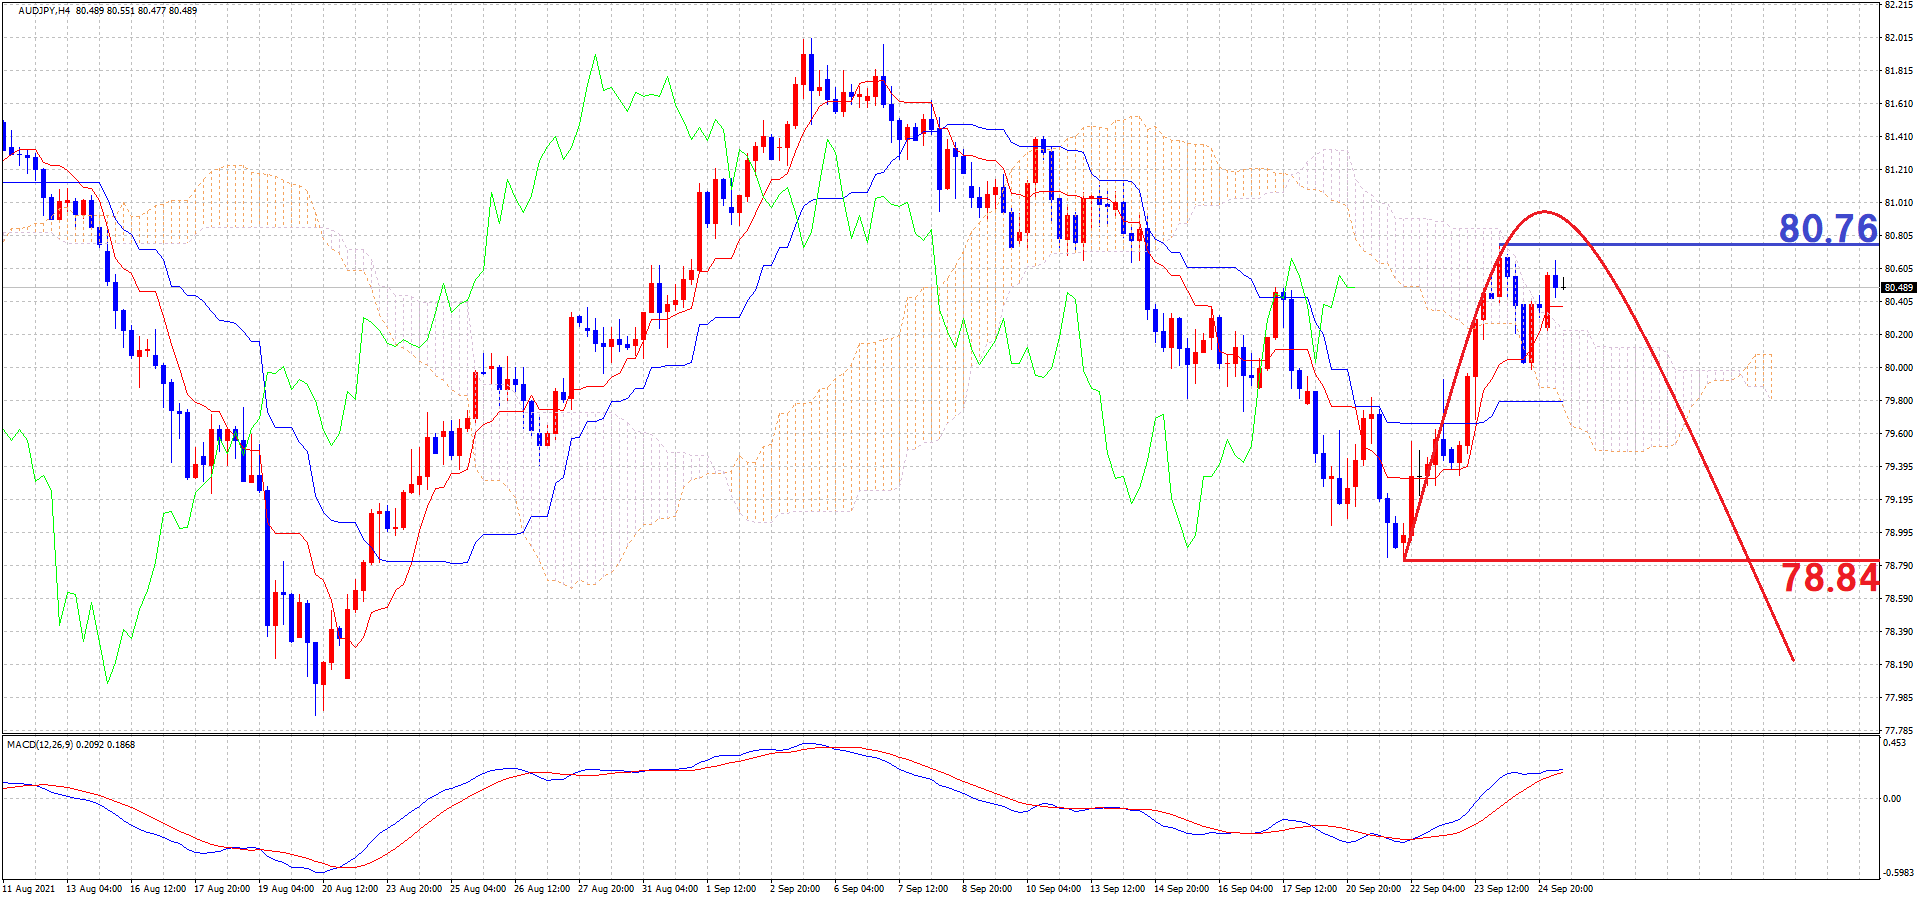1920x900 pixels.
Task: Click the red 78.84 target label
Action: (1829, 578)
